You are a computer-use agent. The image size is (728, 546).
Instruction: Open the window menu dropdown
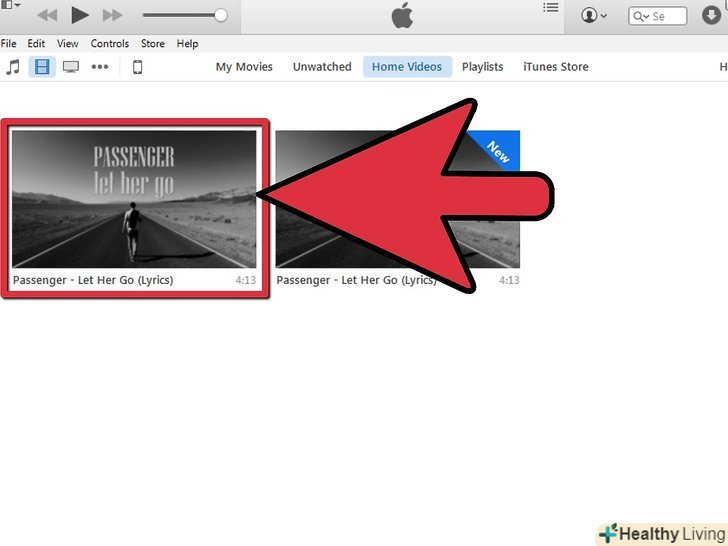[x=11, y=5]
